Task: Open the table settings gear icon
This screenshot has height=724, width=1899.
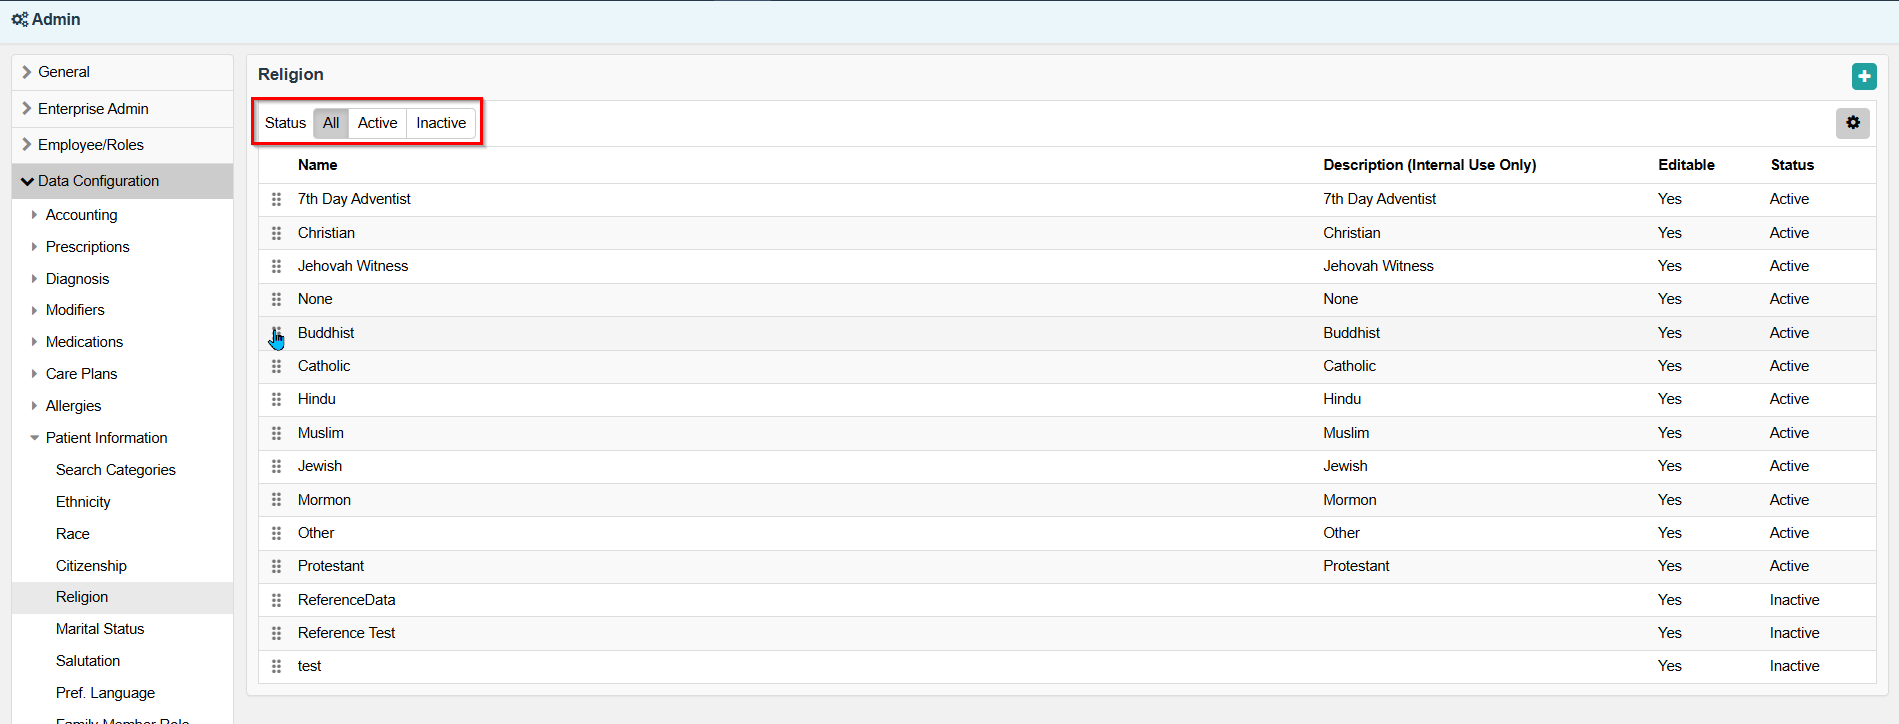Action: [x=1853, y=123]
